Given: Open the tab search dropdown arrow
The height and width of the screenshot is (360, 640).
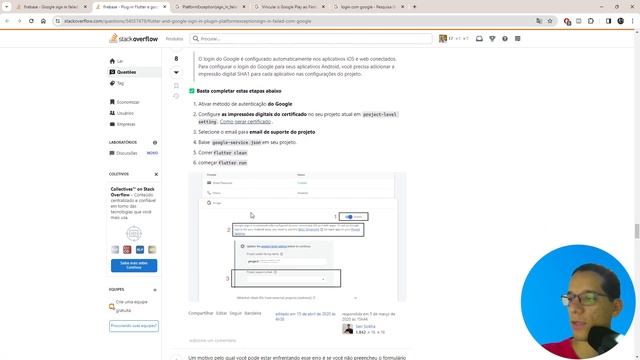Looking at the screenshot, I should pyautogui.click(x=6, y=7).
